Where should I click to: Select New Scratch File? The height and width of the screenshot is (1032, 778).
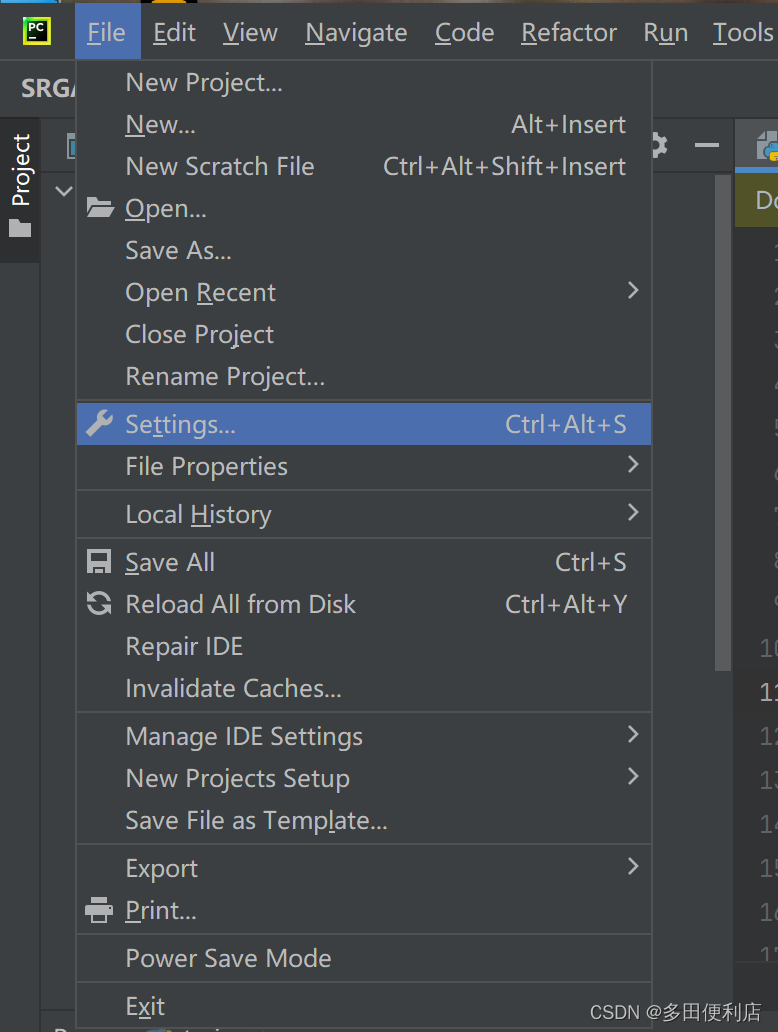[364, 167]
